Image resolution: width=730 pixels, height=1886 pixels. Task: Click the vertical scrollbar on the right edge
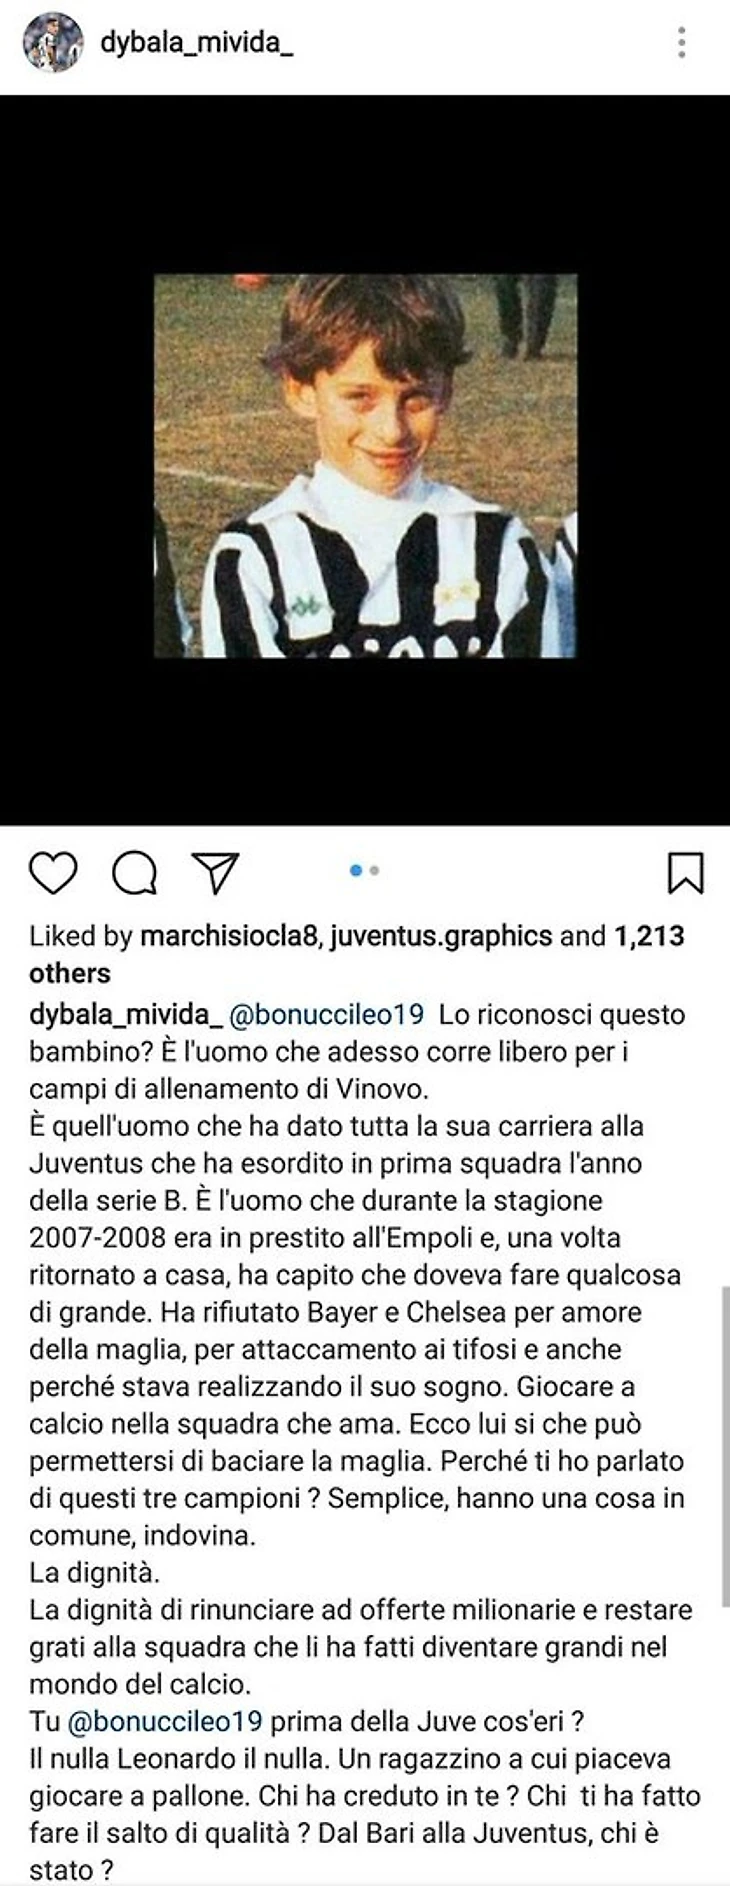pyautogui.click(x=724, y=1445)
